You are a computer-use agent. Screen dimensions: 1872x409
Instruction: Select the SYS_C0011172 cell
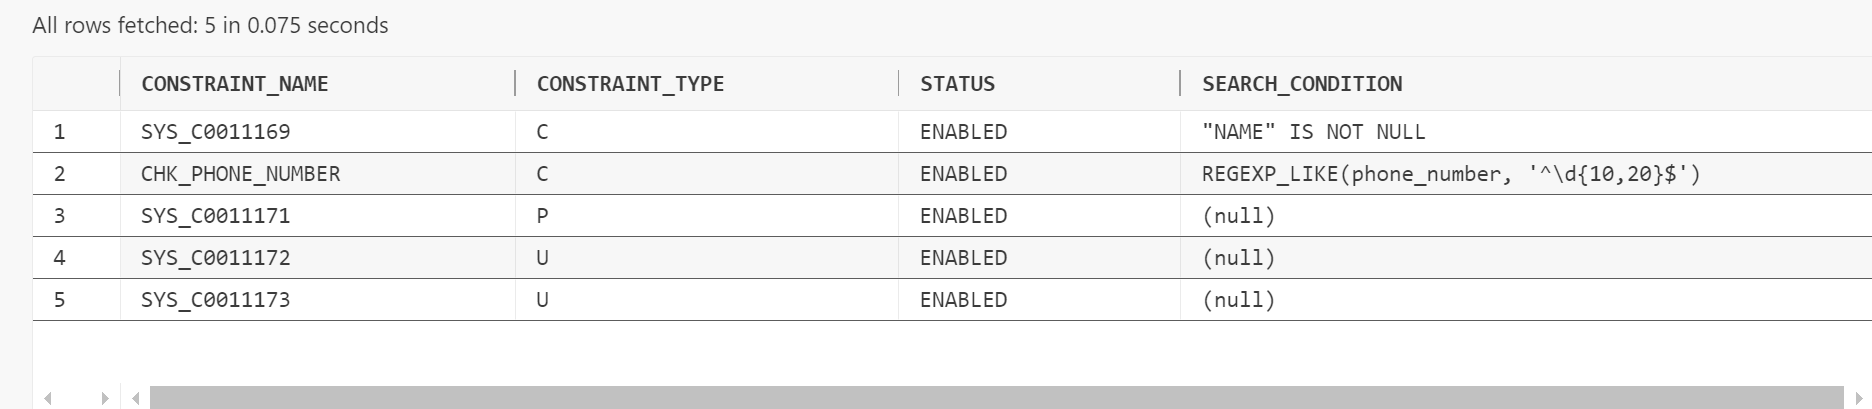click(317, 258)
